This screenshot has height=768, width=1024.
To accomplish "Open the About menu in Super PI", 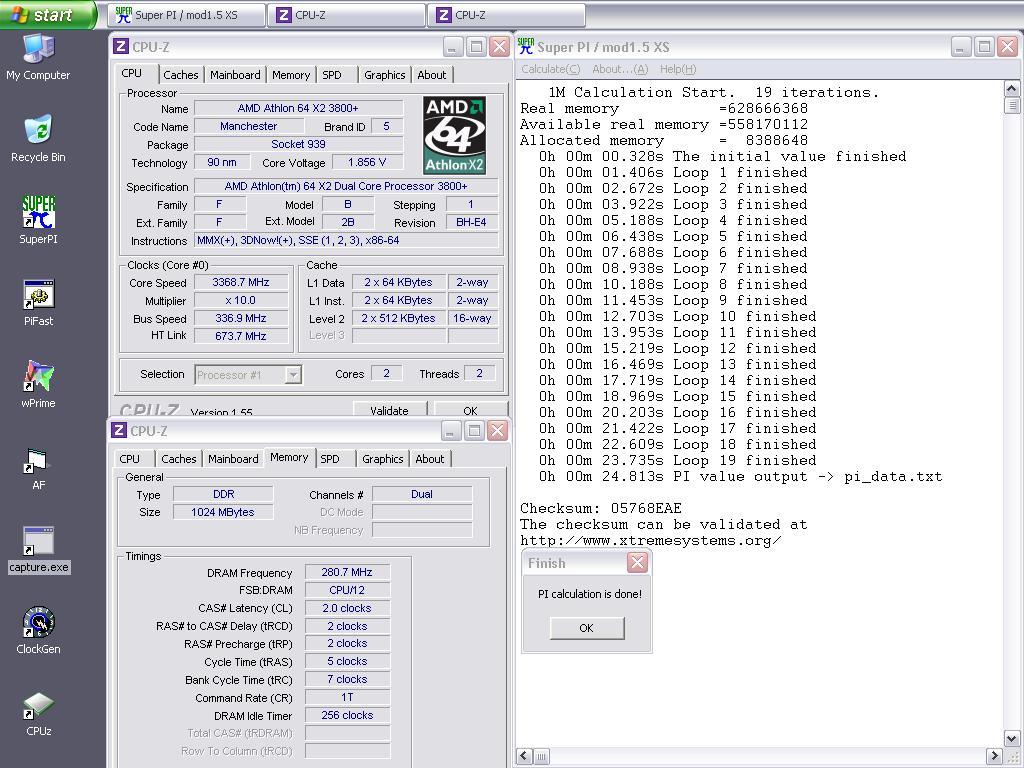I will [x=620, y=69].
